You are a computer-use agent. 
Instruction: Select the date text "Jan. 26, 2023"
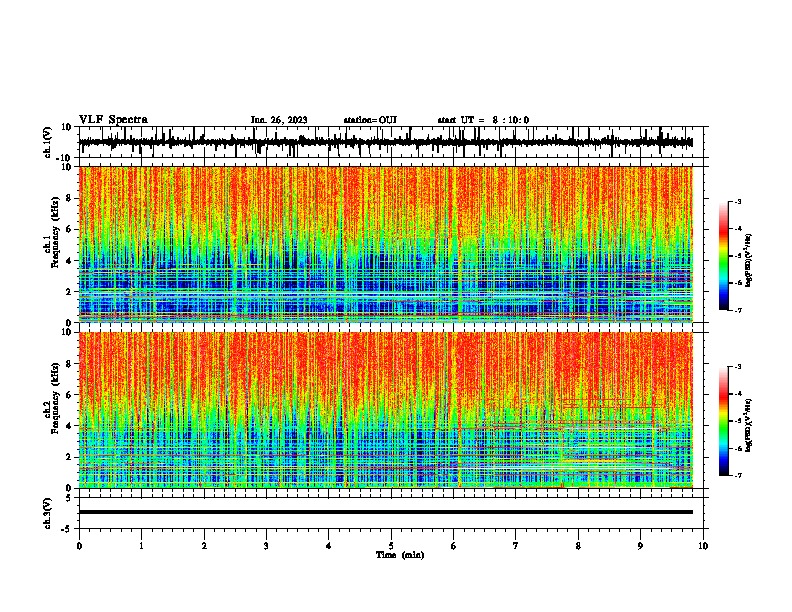pyautogui.click(x=279, y=120)
